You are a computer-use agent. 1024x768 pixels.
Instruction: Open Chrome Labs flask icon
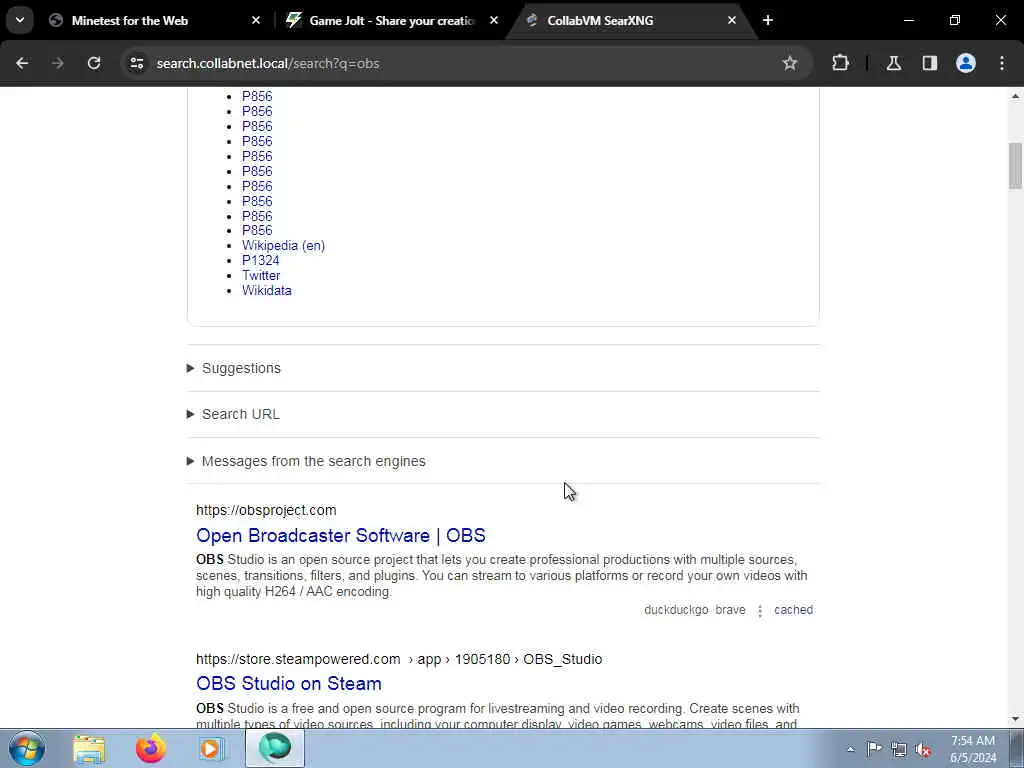[x=894, y=63]
